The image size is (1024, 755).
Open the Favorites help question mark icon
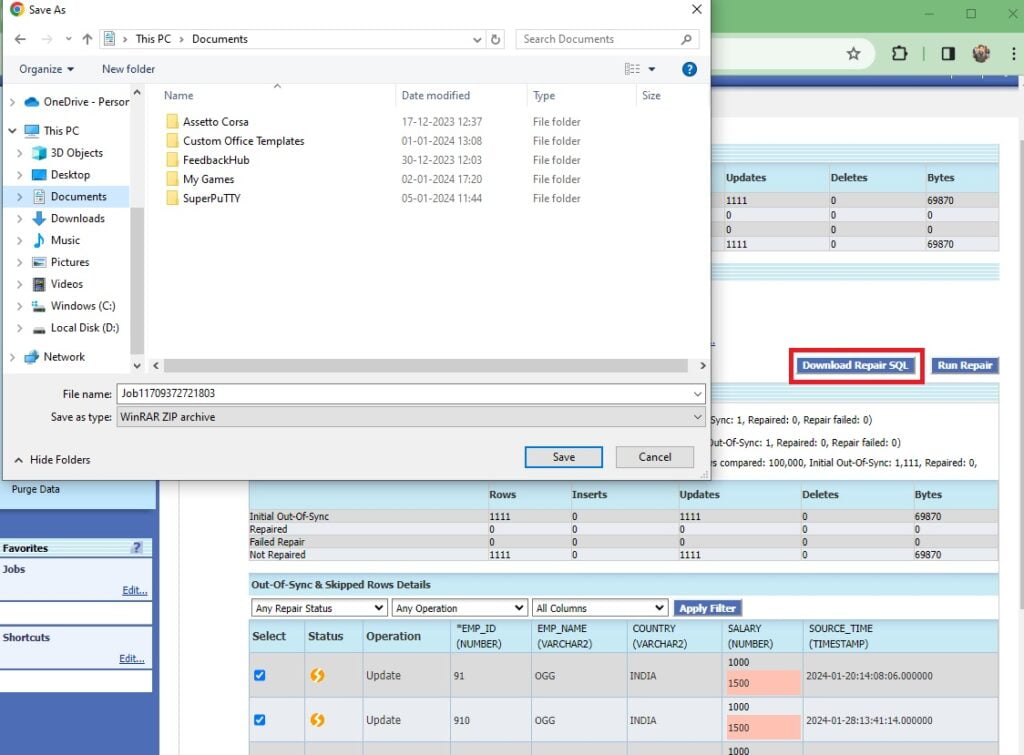pyautogui.click(x=137, y=547)
